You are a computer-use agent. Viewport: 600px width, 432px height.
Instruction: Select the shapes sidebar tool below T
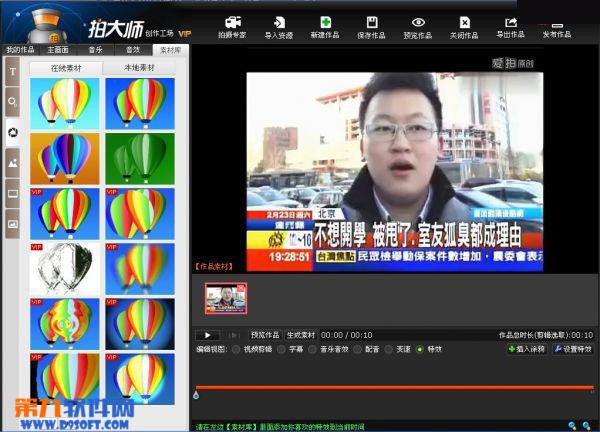tap(13, 102)
